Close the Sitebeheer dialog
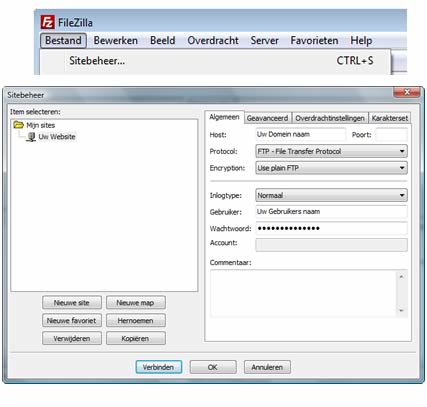 [x=407, y=92]
